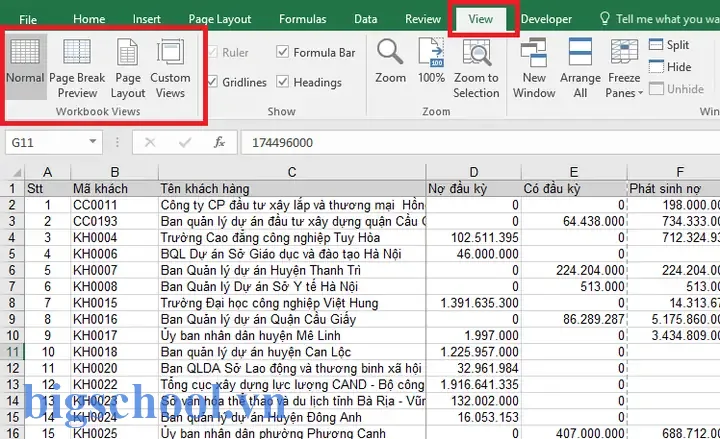This screenshot has width=720, height=439.
Task: Select column E header
Action: pyautogui.click(x=574, y=172)
